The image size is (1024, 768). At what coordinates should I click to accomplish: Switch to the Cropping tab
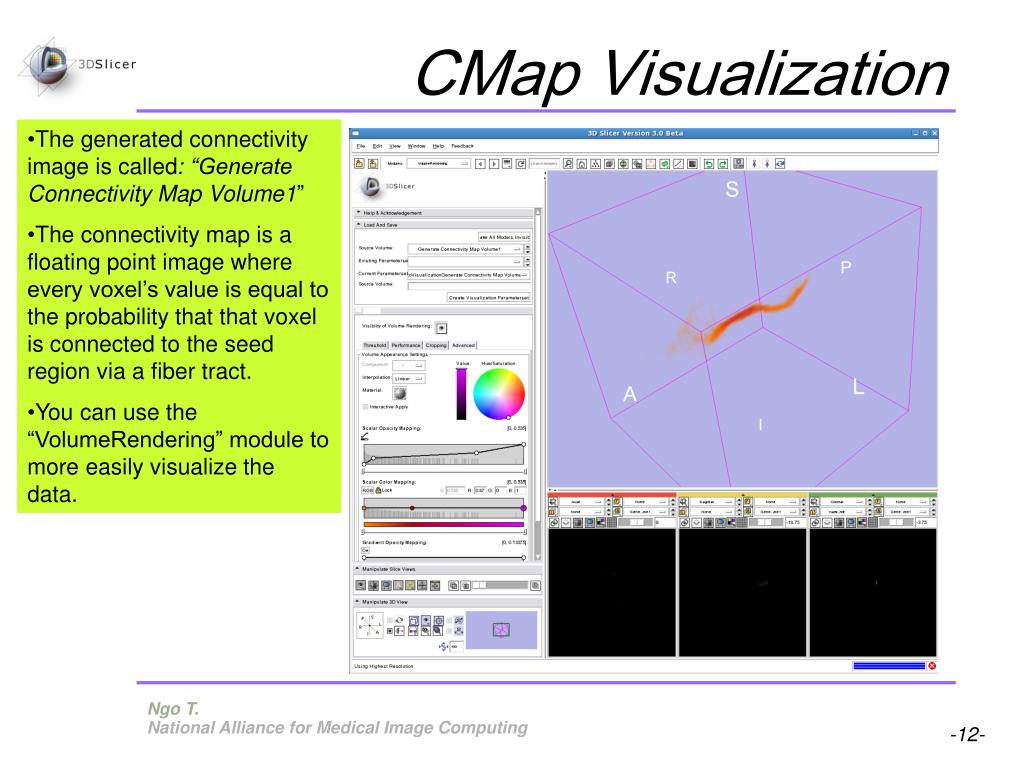coord(436,345)
